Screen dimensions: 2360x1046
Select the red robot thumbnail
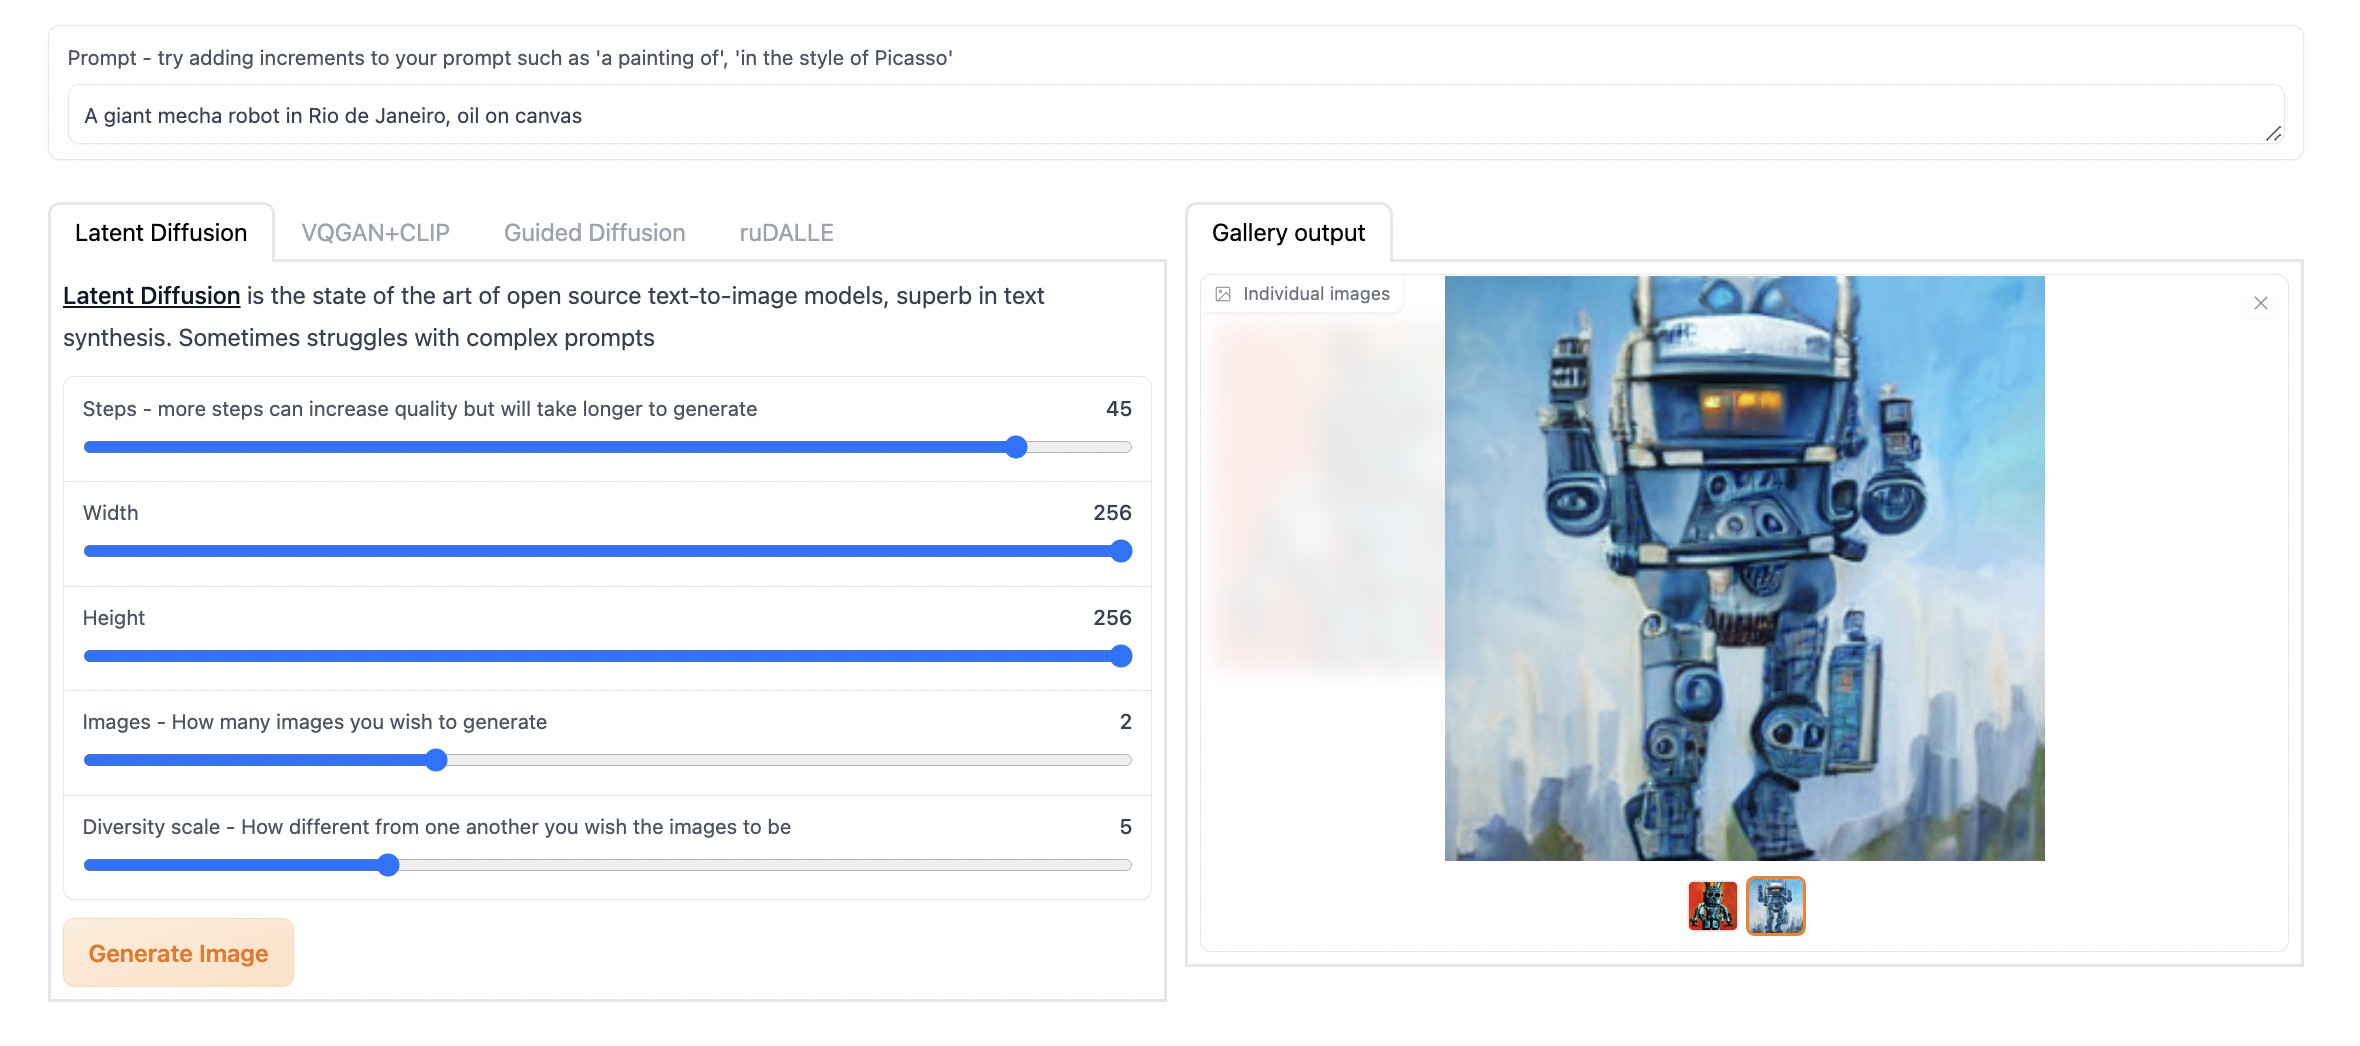(x=1712, y=906)
